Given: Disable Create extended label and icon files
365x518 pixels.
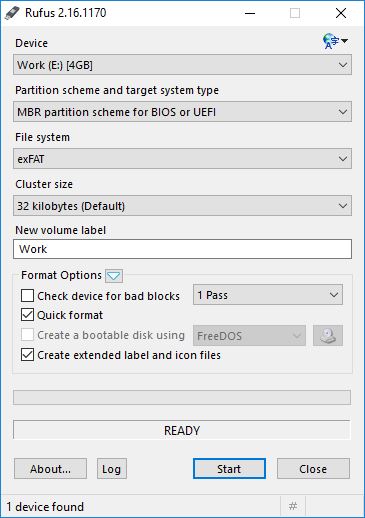Looking at the screenshot, I should coord(27,355).
